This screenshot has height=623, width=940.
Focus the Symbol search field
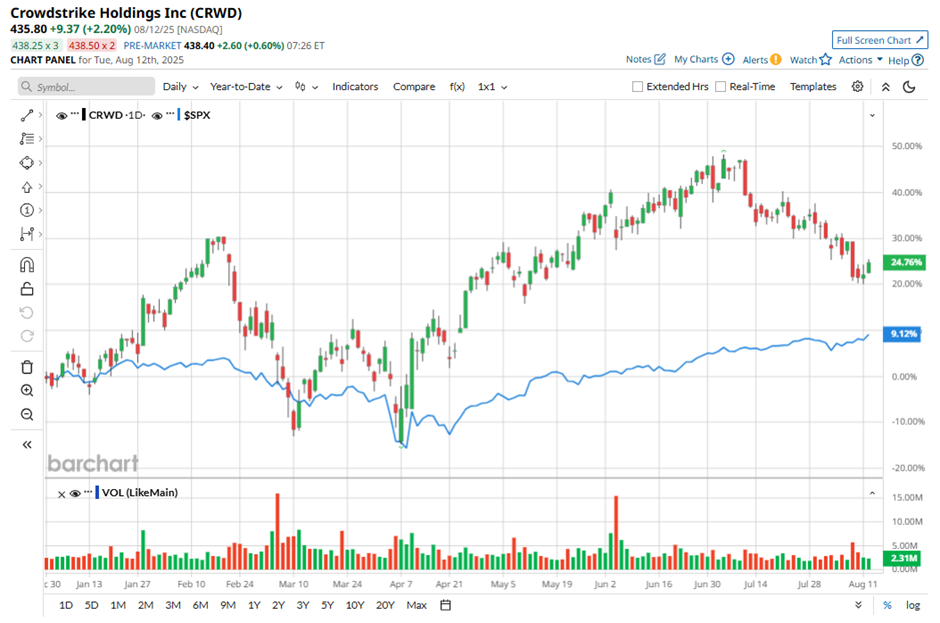(86, 87)
